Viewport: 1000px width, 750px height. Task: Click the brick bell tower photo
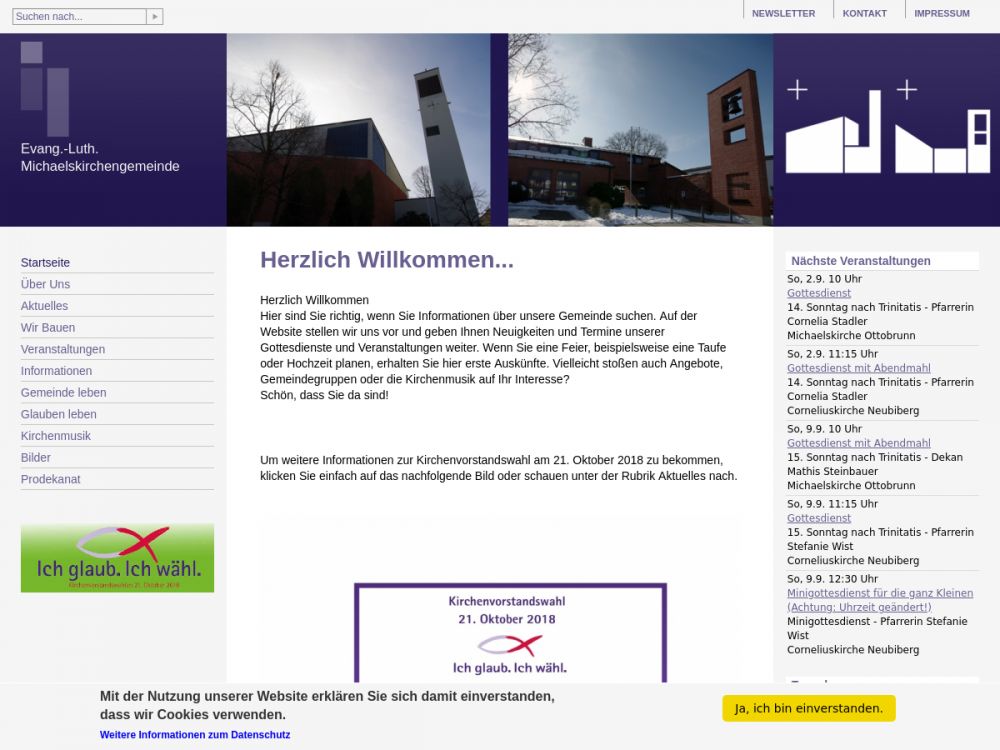pyautogui.click(x=640, y=130)
